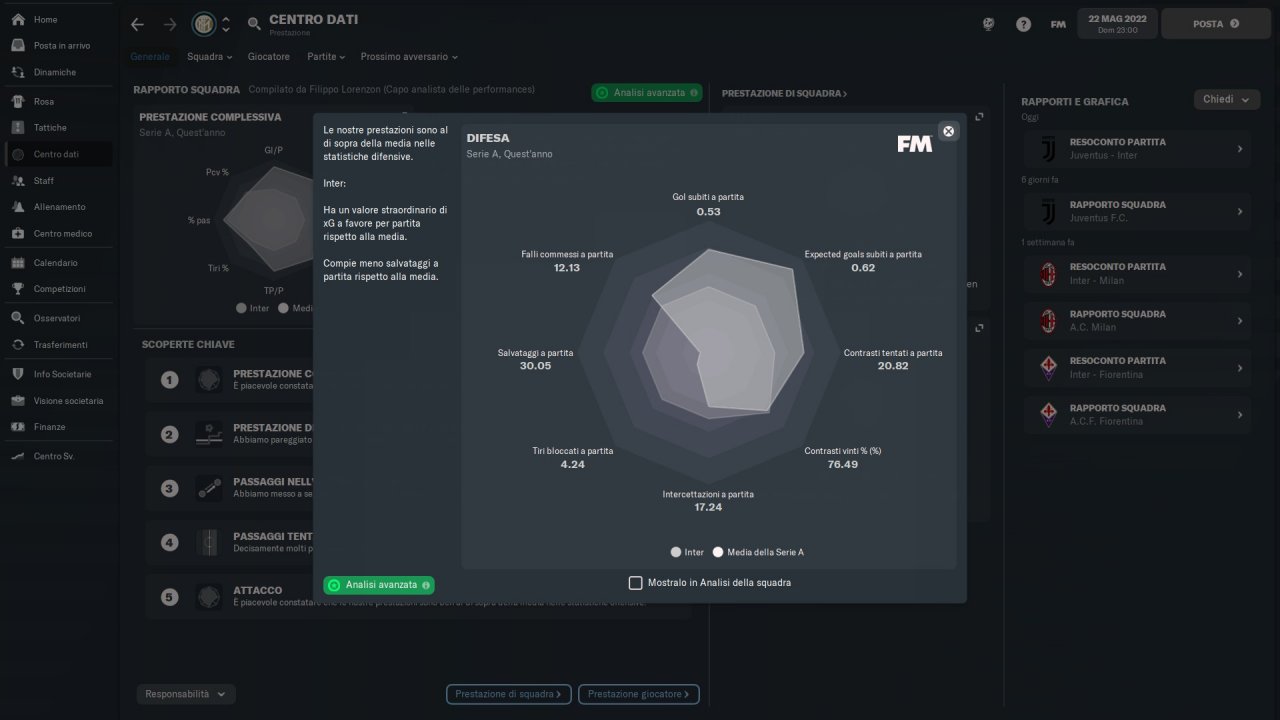Open the Squadra dropdown tab
The height and width of the screenshot is (720, 1280).
coord(209,57)
